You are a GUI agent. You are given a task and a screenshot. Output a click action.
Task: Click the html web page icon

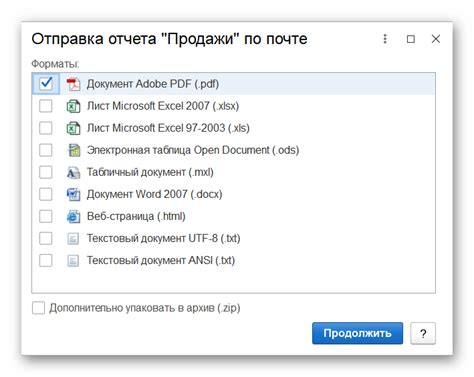[73, 216]
